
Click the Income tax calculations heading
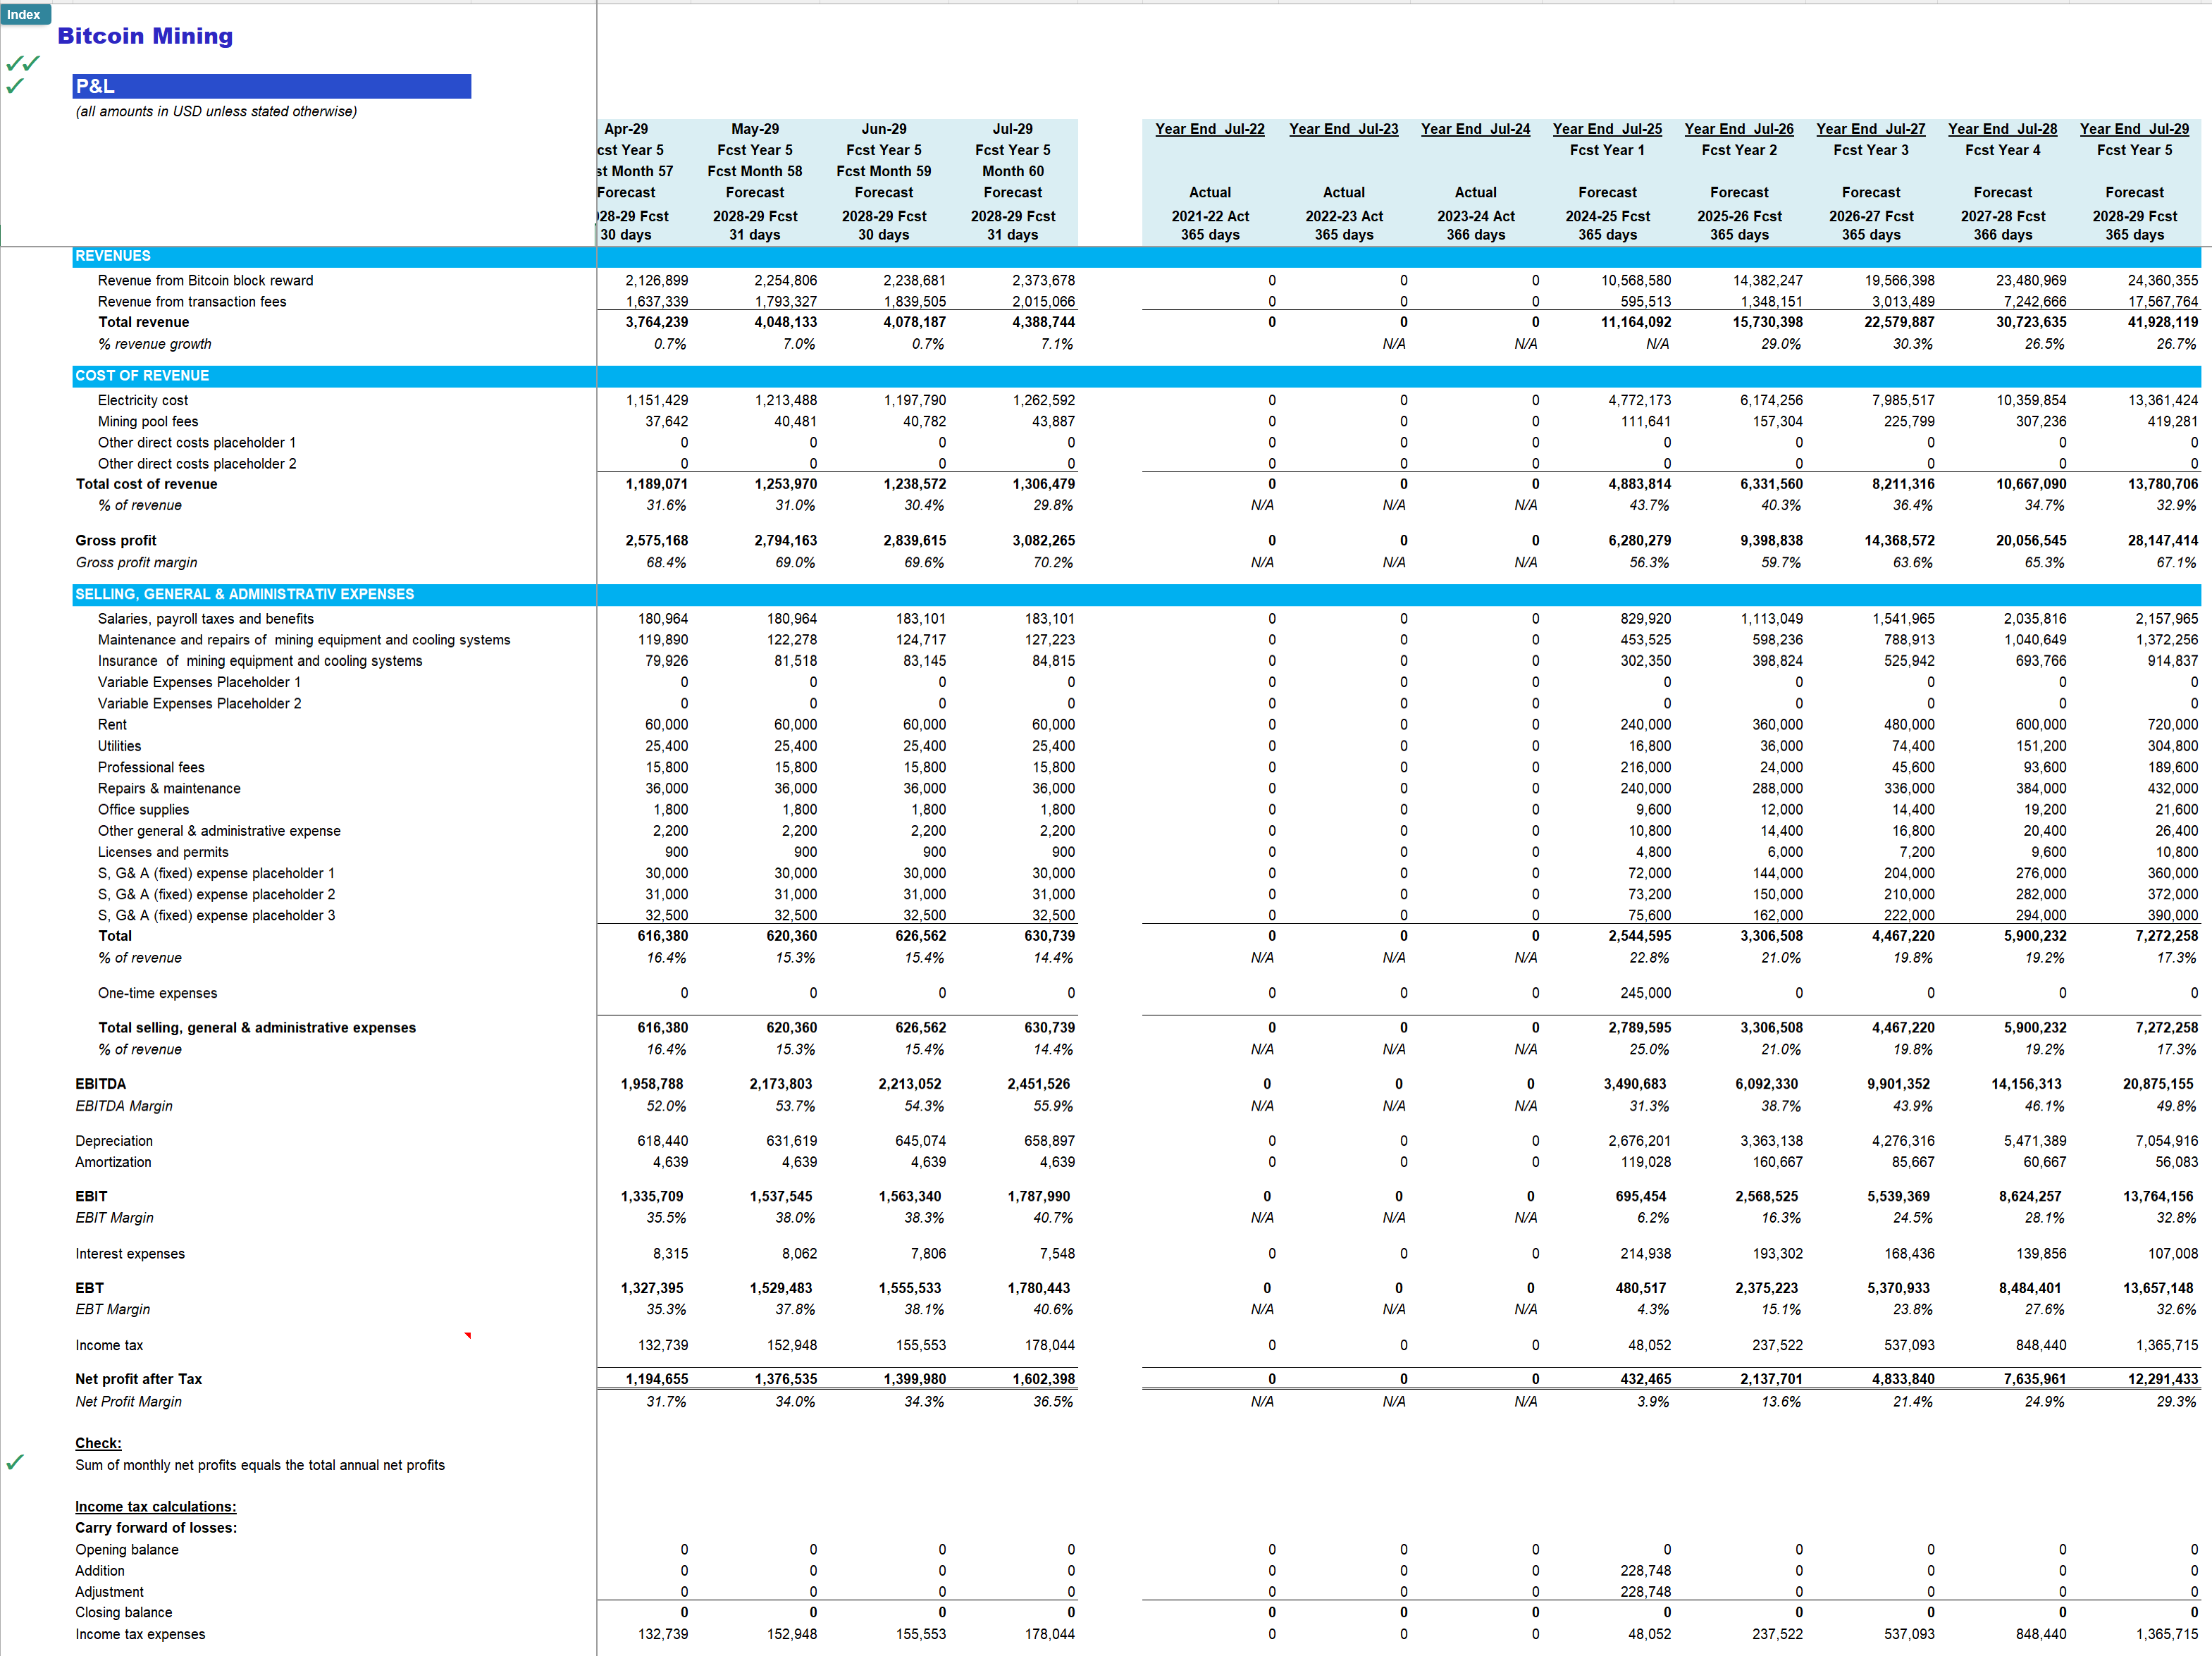point(155,1506)
